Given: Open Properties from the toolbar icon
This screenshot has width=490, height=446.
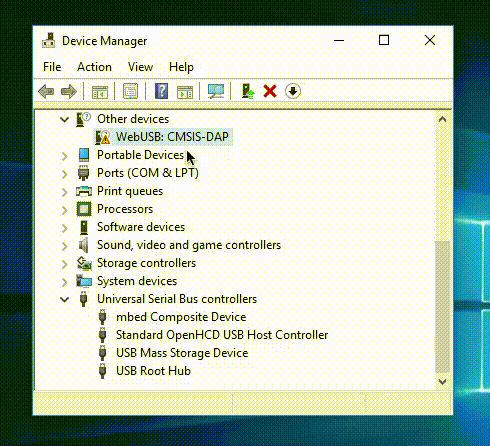Looking at the screenshot, I should [130, 91].
